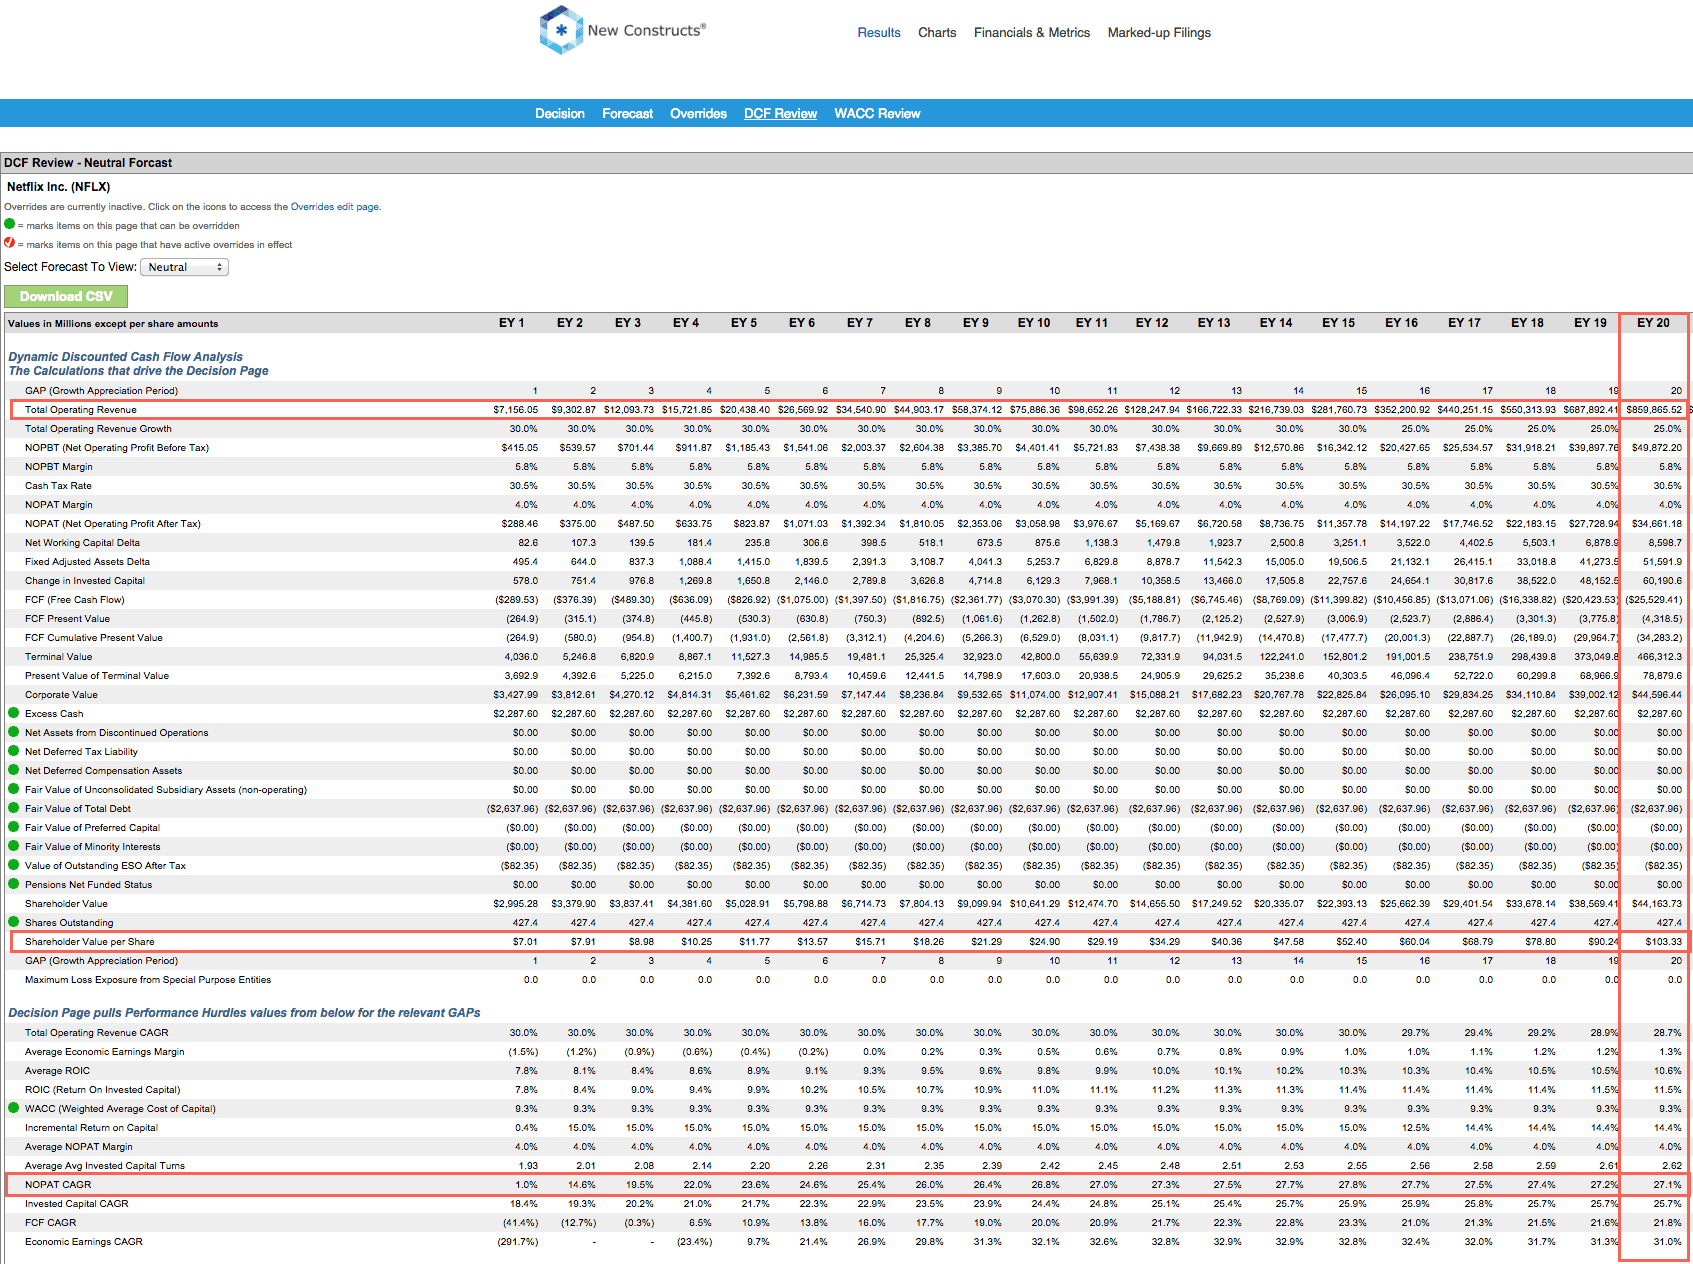Go to the Forecast subpage

point(627,114)
